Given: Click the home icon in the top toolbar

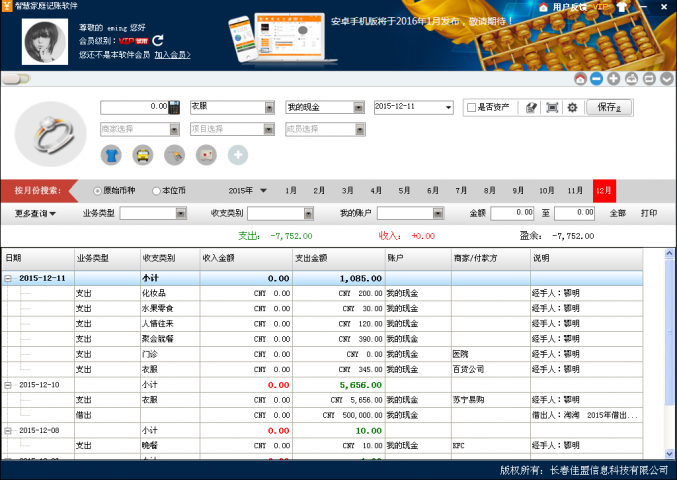Looking at the screenshot, I should [580, 79].
